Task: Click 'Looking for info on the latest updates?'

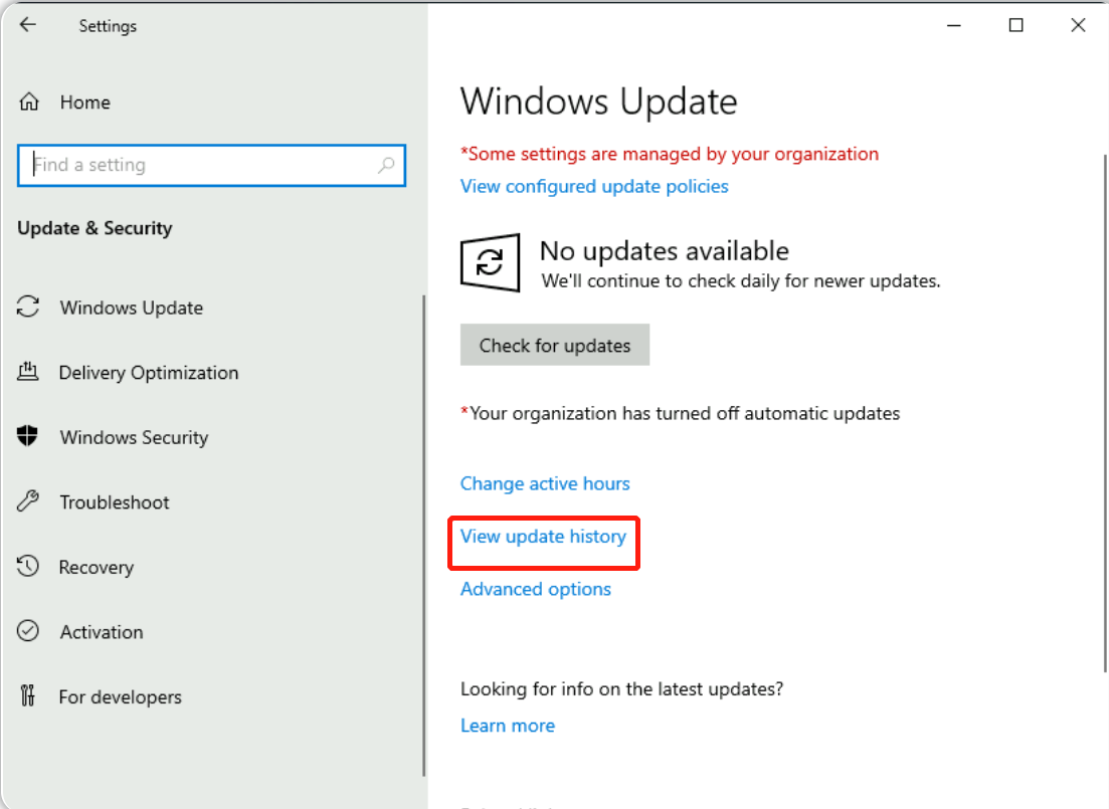Action: 622,689
